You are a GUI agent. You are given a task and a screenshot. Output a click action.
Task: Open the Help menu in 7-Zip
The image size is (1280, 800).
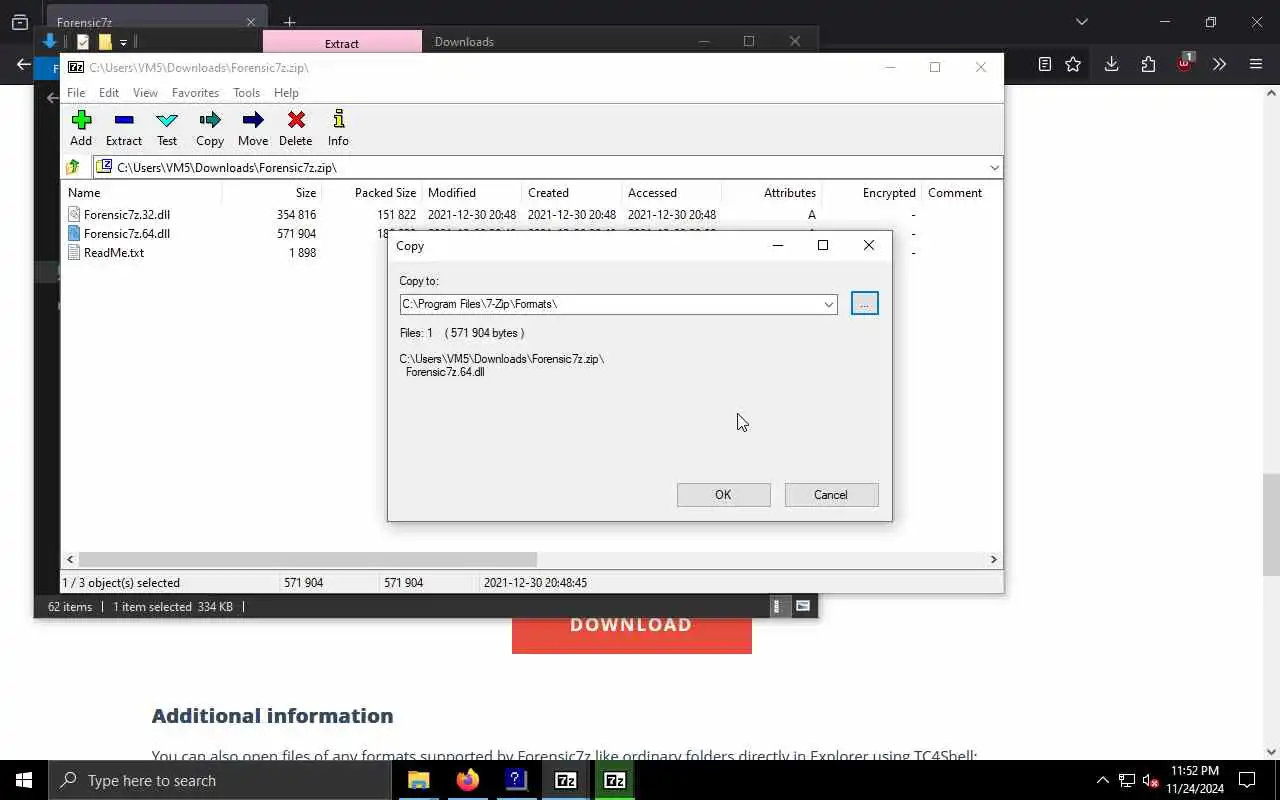pyautogui.click(x=286, y=92)
